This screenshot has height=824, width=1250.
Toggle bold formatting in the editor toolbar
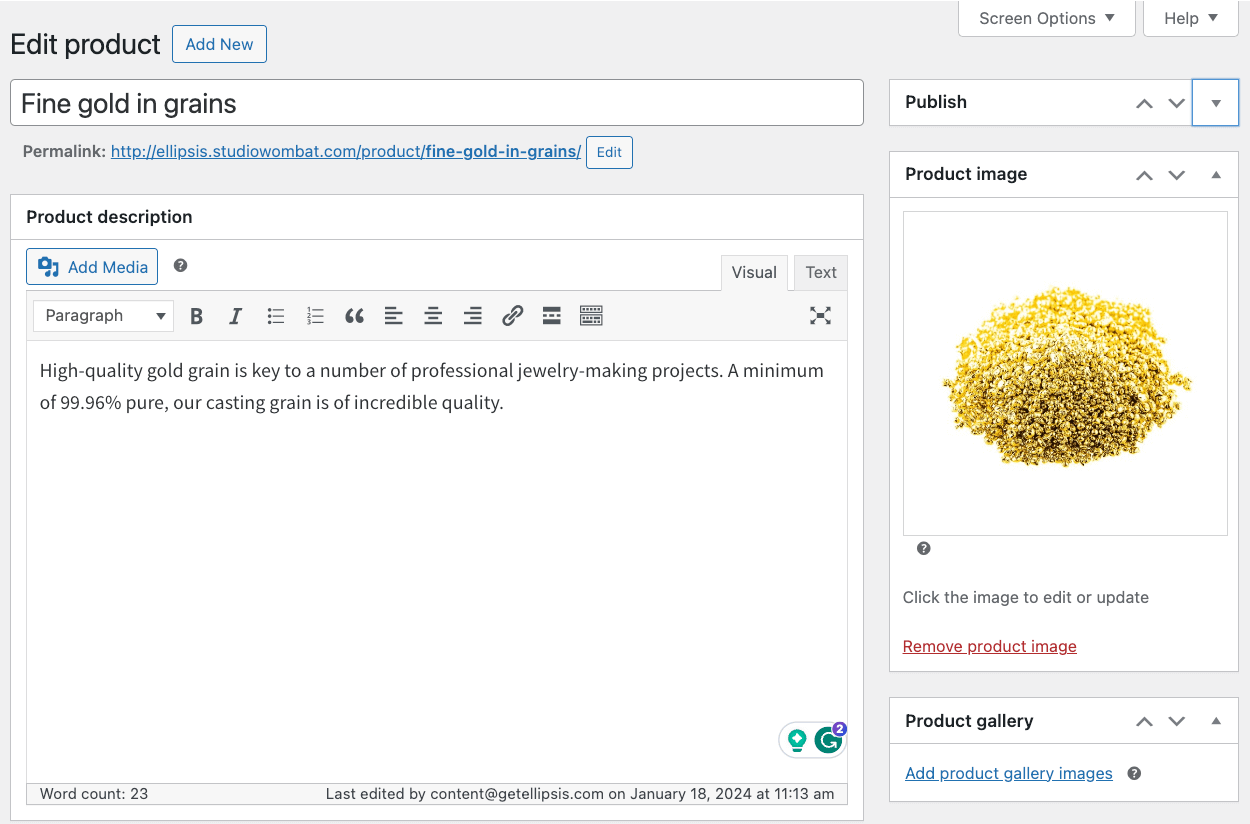[x=197, y=316]
